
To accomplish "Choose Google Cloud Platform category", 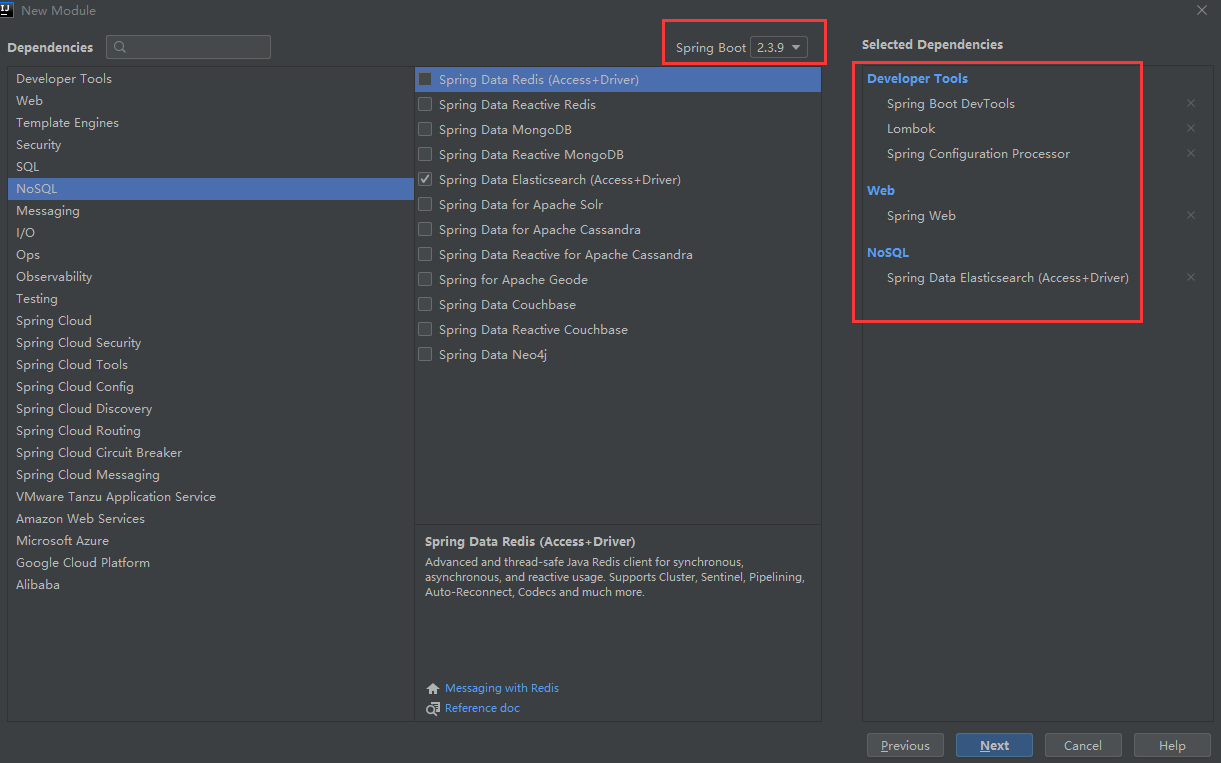I will (x=211, y=562).
